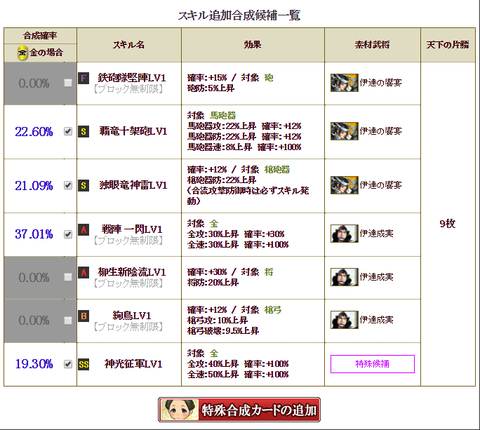This screenshot has width=480, height=430.
Task: Click the 合成確率 column header
Action: (40, 35)
